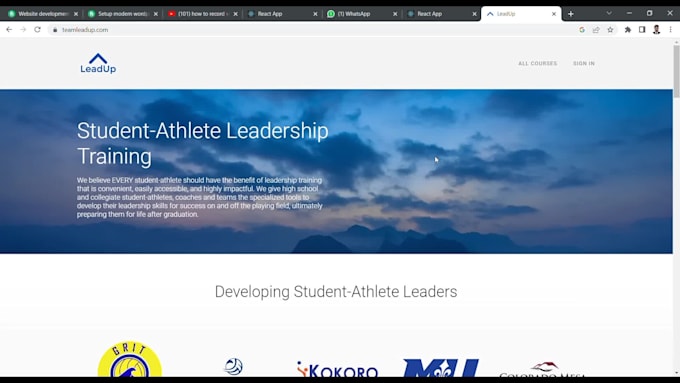680x383 pixels.
Task: Bookmark this page with the star icon
Action: click(610, 29)
